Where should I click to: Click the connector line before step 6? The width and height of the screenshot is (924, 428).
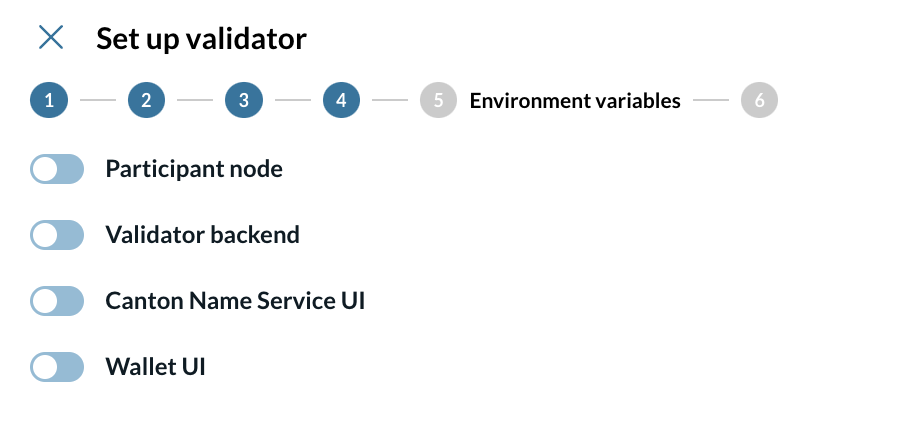[x=711, y=101]
